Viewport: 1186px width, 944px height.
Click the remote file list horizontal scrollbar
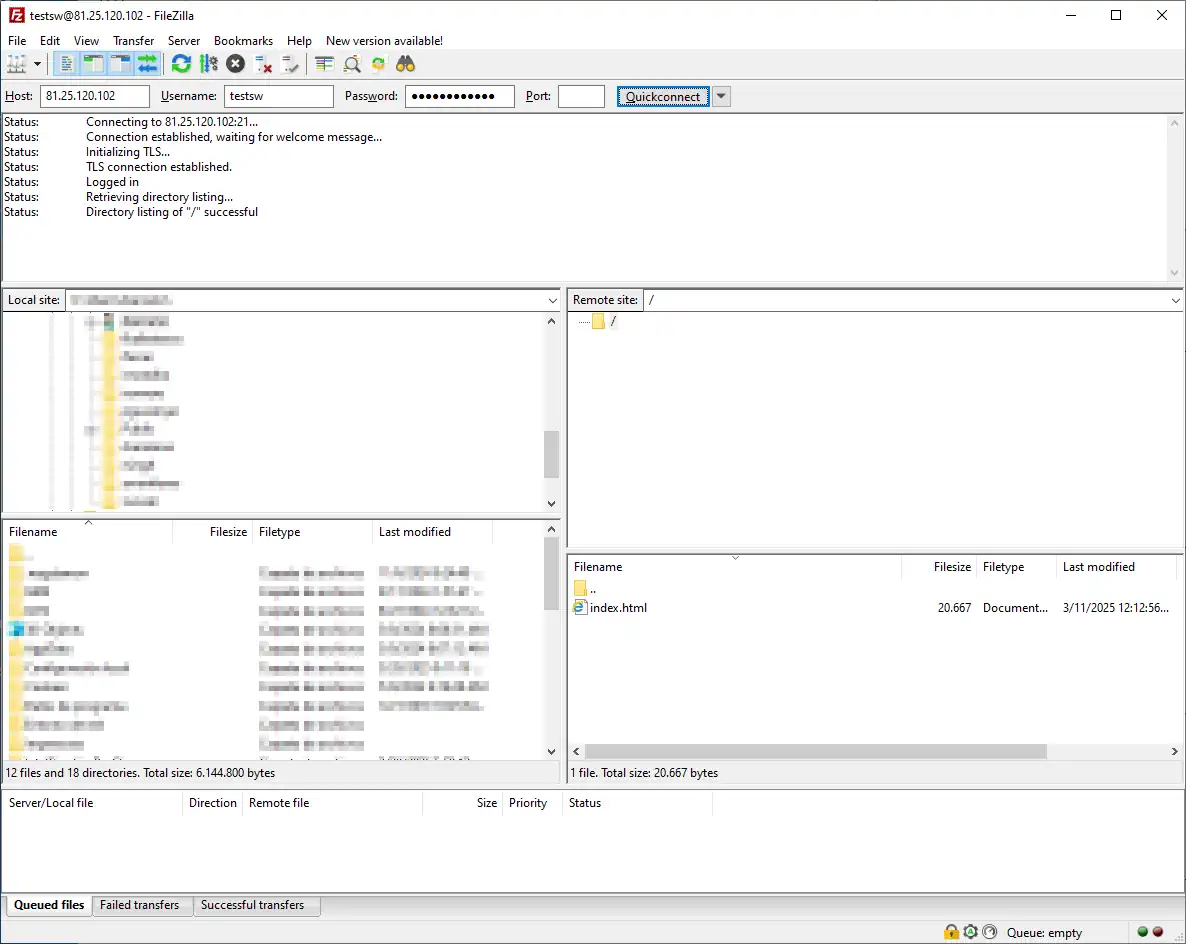point(815,751)
